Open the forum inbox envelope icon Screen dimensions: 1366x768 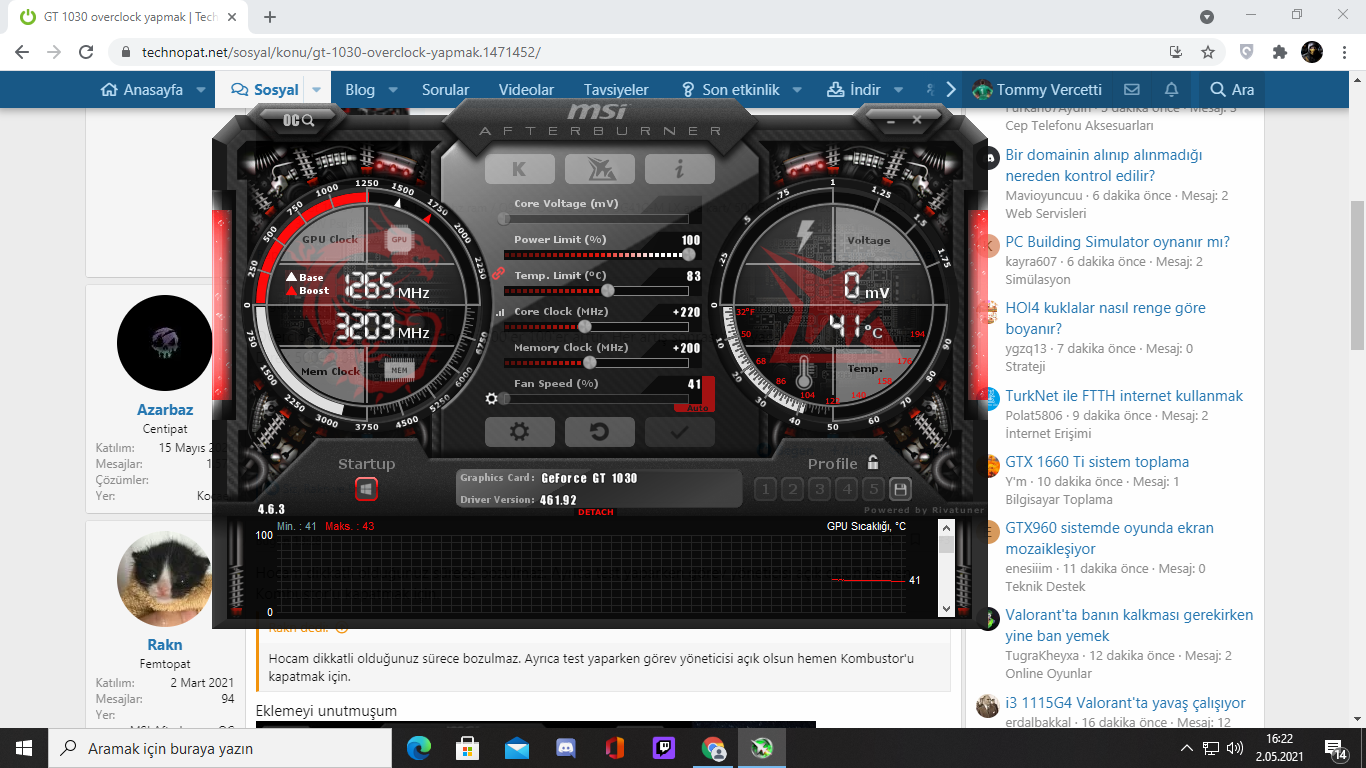1132,89
